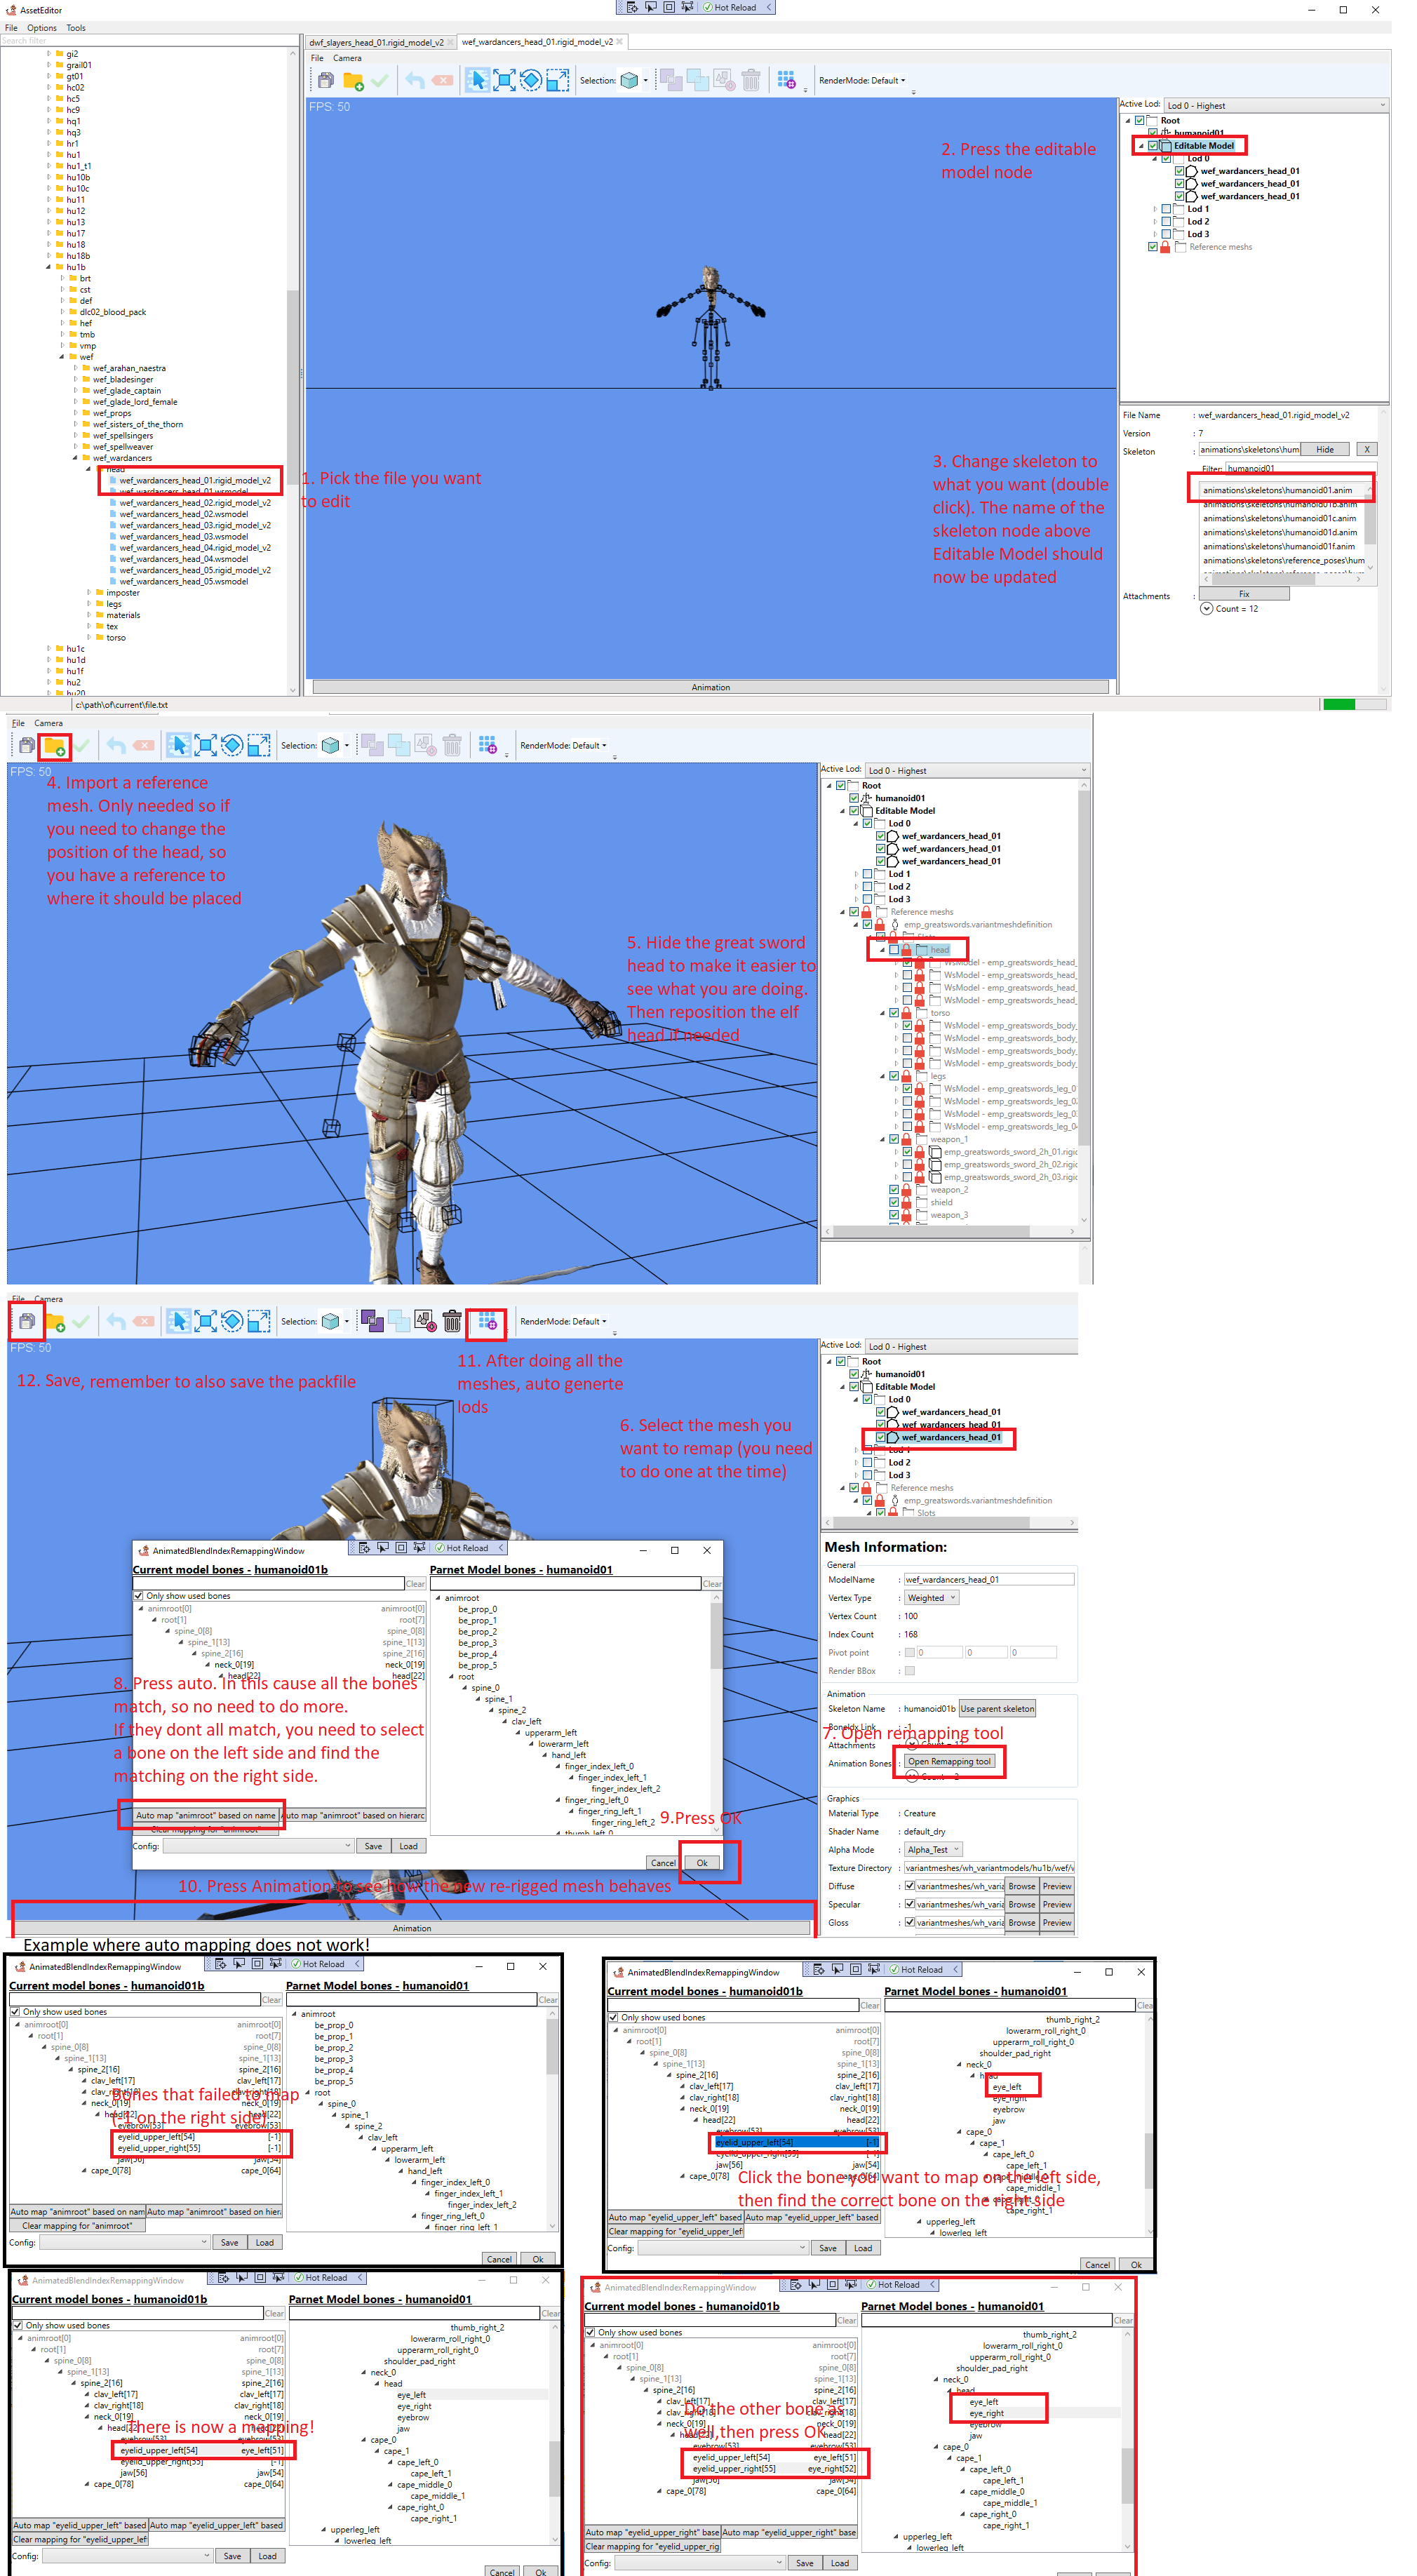Collapse the wef_wardancers folder in file tree
The width and height of the screenshot is (1417, 2576).
(x=75, y=458)
